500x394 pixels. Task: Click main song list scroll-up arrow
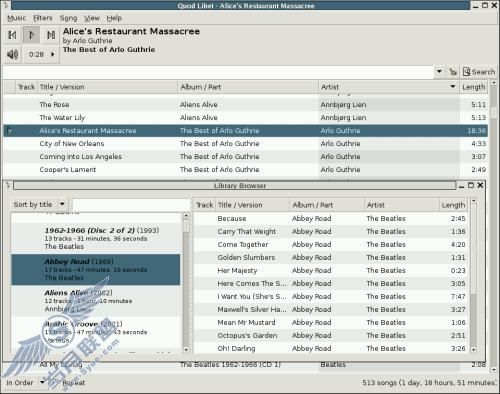tap(494, 82)
